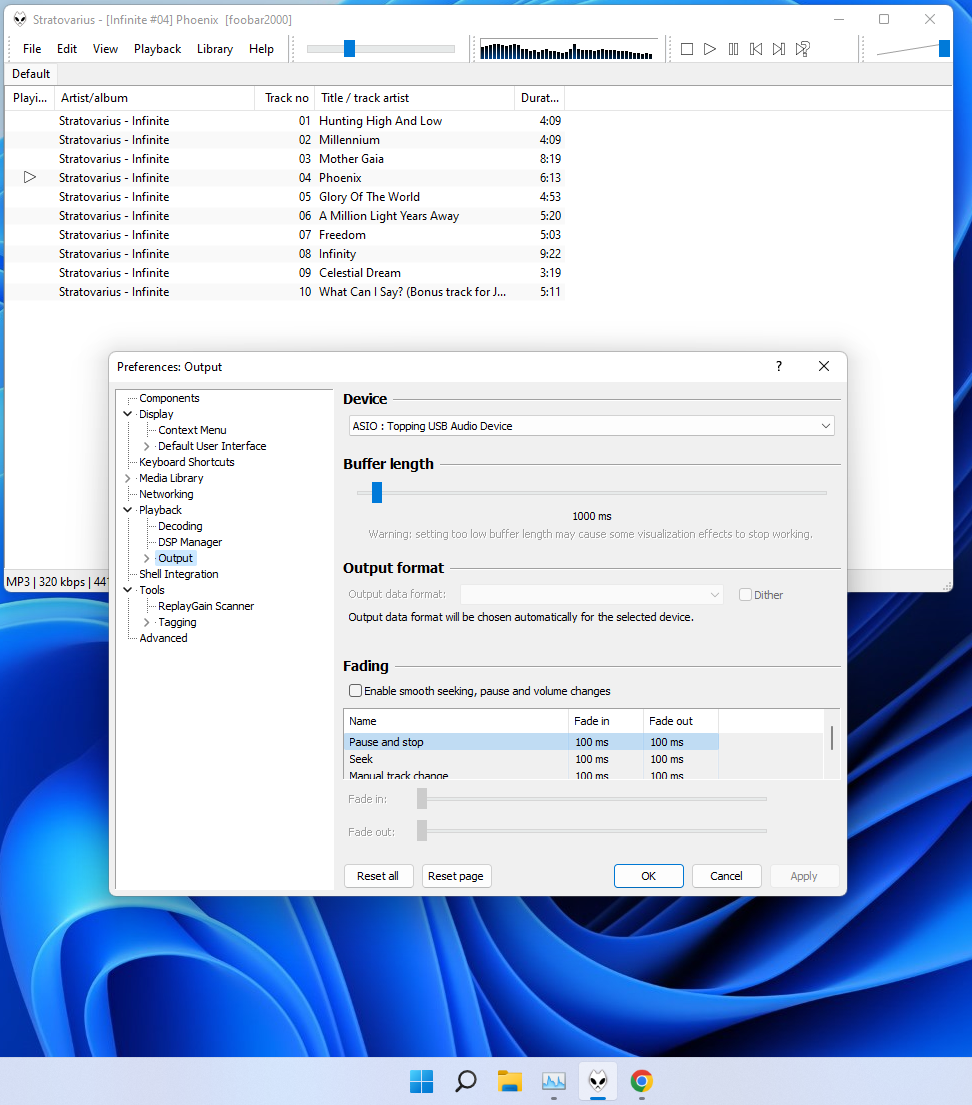Viewport: 972px width, 1105px height.
Task: Open the ASIO device dropdown
Action: pos(591,426)
